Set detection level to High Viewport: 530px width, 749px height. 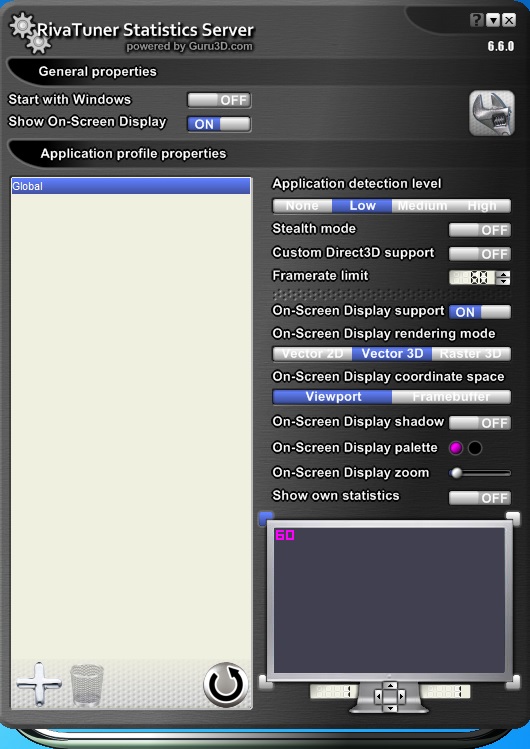(x=481, y=206)
